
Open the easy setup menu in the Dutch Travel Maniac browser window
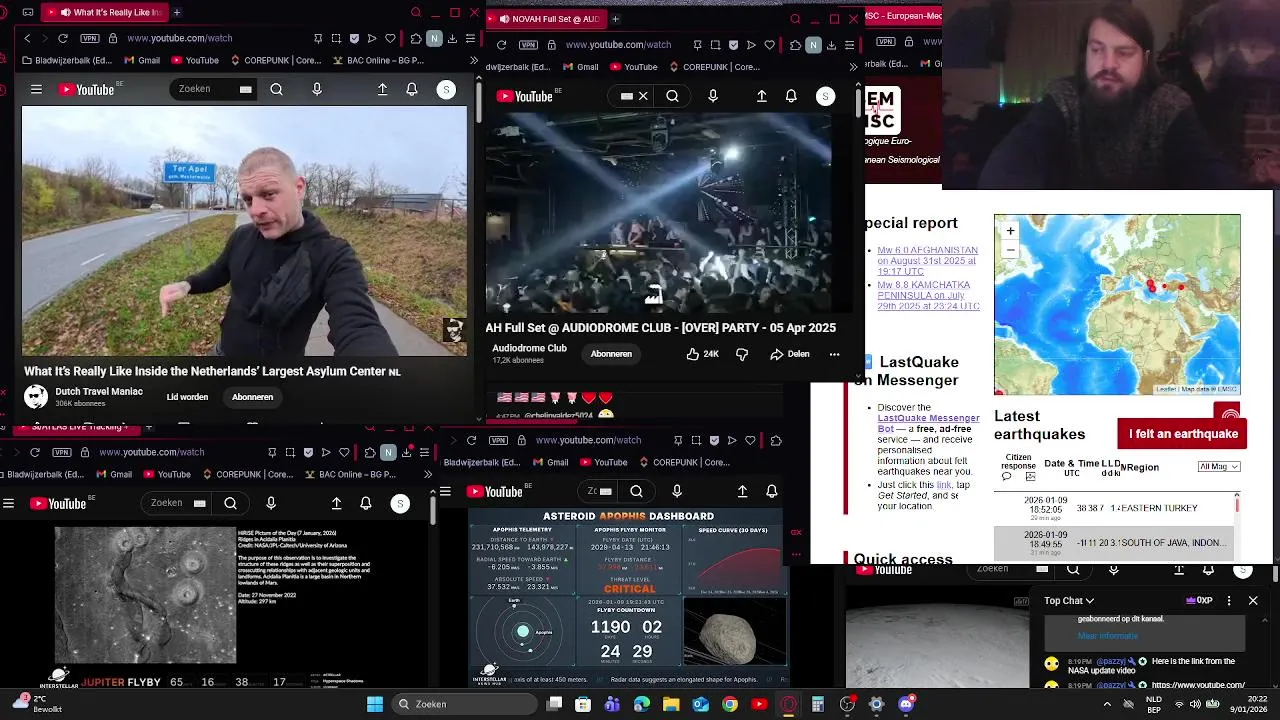[470, 38]
